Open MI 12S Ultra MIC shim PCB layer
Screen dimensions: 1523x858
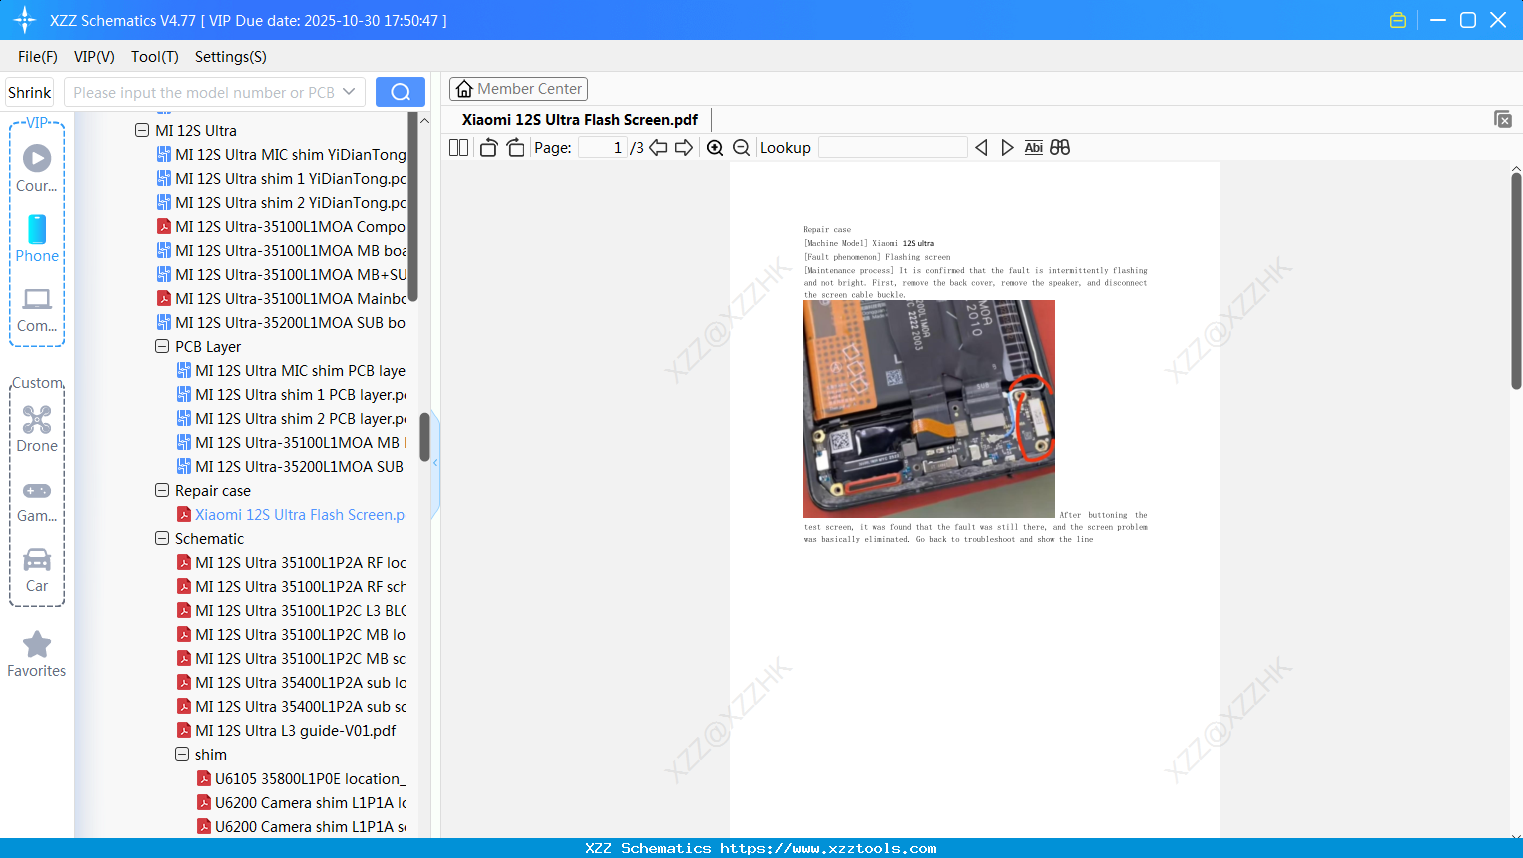click(x=300, y=370)
